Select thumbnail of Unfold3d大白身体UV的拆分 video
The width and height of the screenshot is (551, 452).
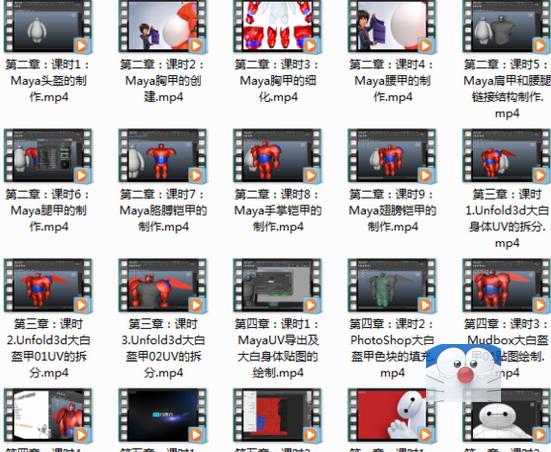506,156
